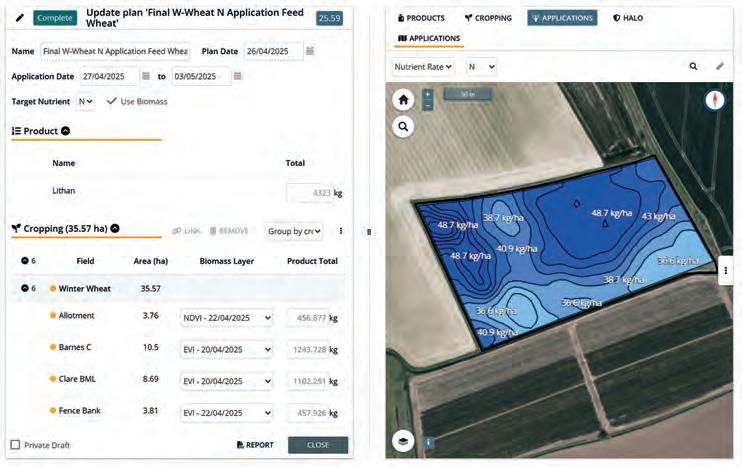Select the top Applications tab
The image size is (742, 467).
click(562, 18)
